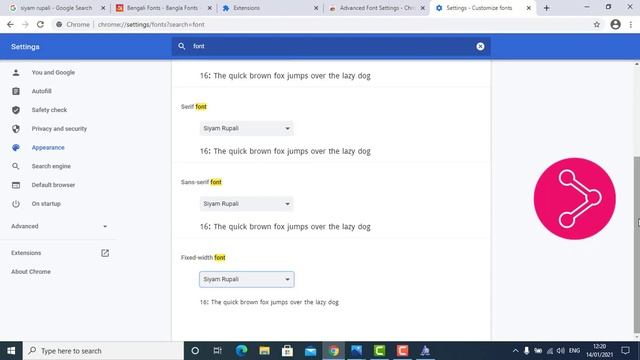The width and height of the screenshot is (640, 360).
Task: Open a new browser tab
Action: [547, 8]
